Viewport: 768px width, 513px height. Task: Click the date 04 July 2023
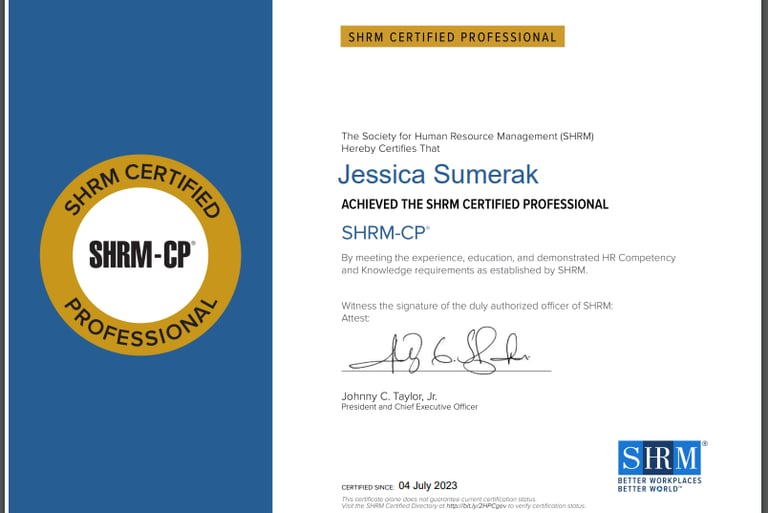point(428,486)
